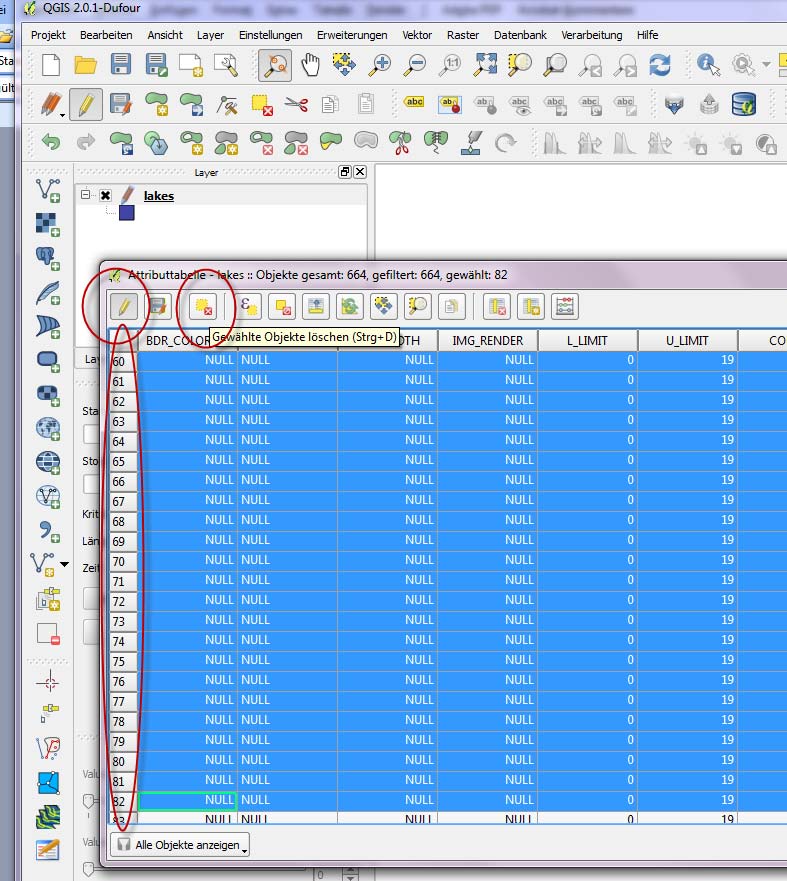787x881 pixels.
Task: Click Add PostGIS Layer elephant icon
Action: click(x=47, y=258)
